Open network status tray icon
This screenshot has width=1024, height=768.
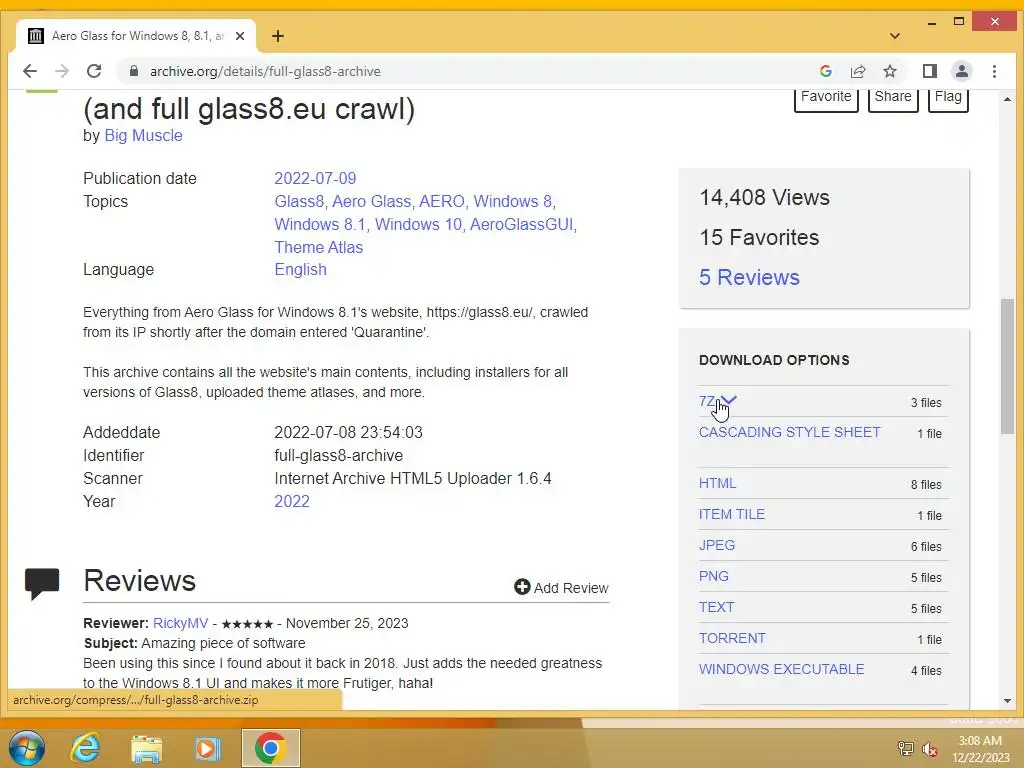coord(905,748)
